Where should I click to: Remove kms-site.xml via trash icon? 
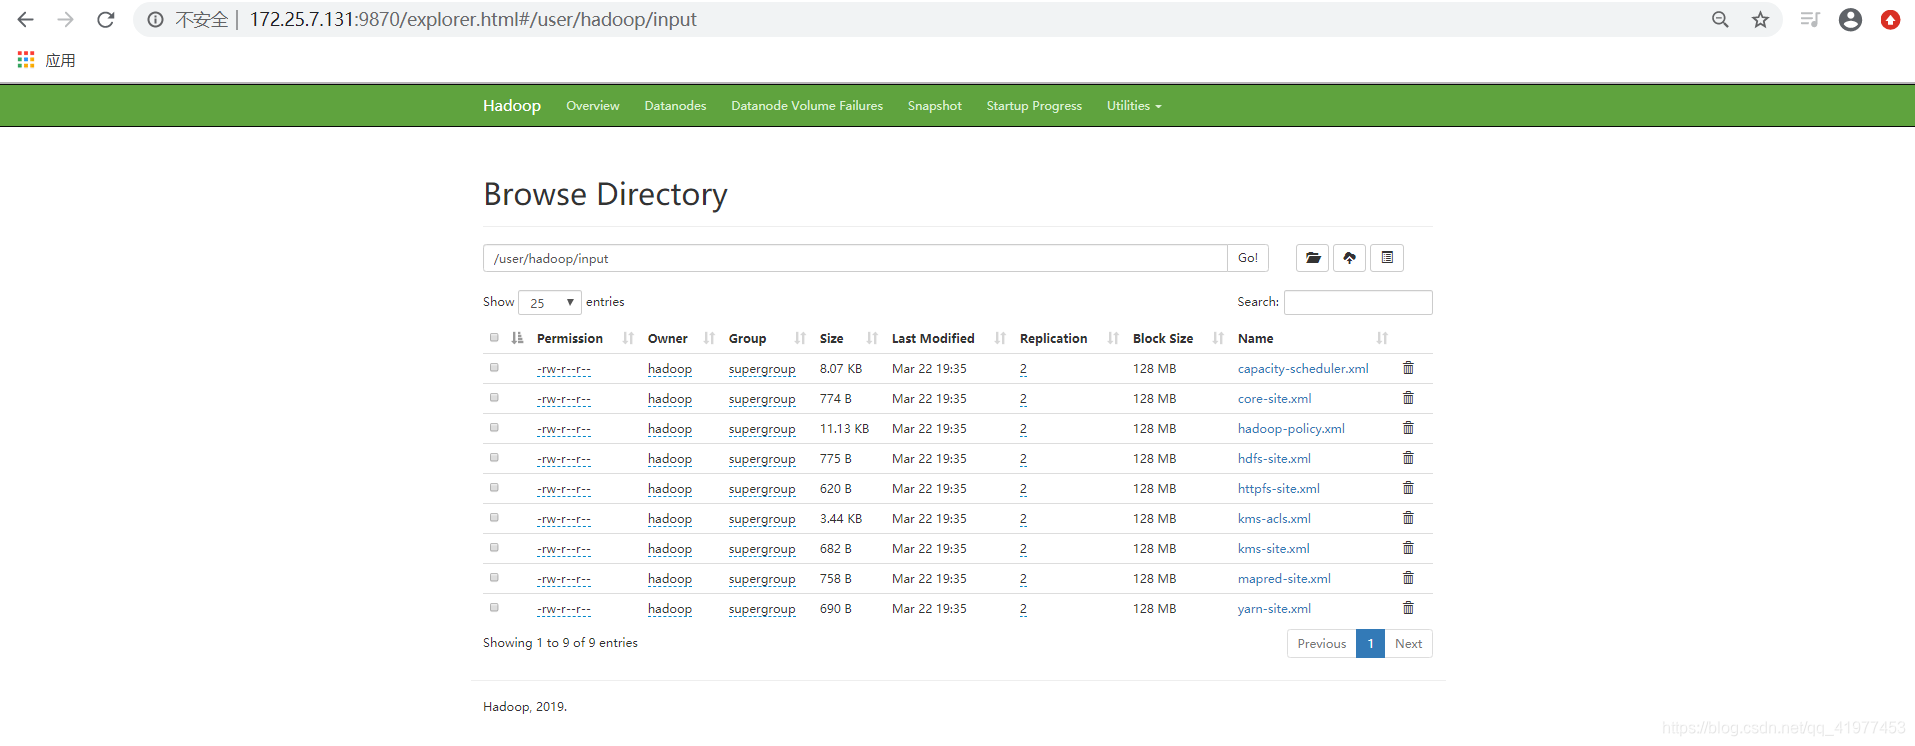[1408, 548]
